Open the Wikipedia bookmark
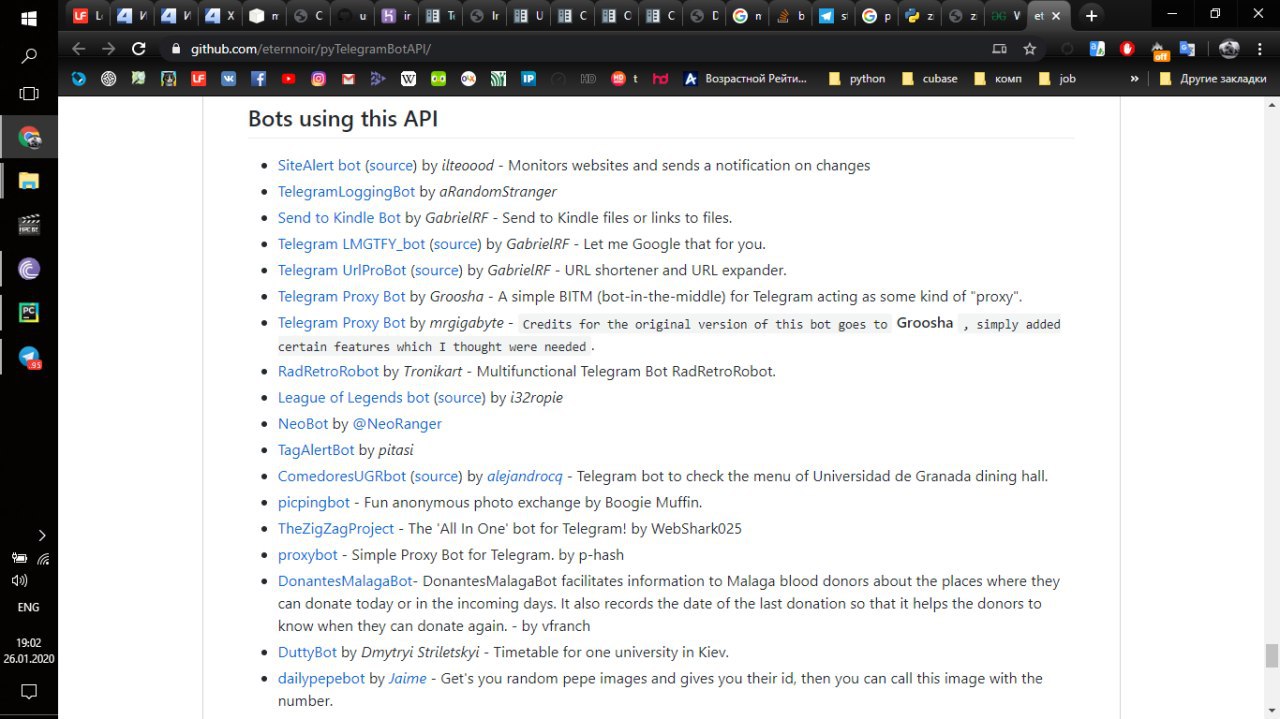This screenshot has height=719, width=1280. coord(408,78)
